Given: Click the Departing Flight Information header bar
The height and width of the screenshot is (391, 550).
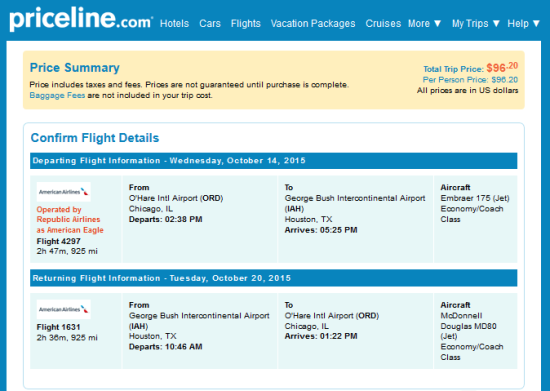Looking at the screenshot, I should click(274, 161).
